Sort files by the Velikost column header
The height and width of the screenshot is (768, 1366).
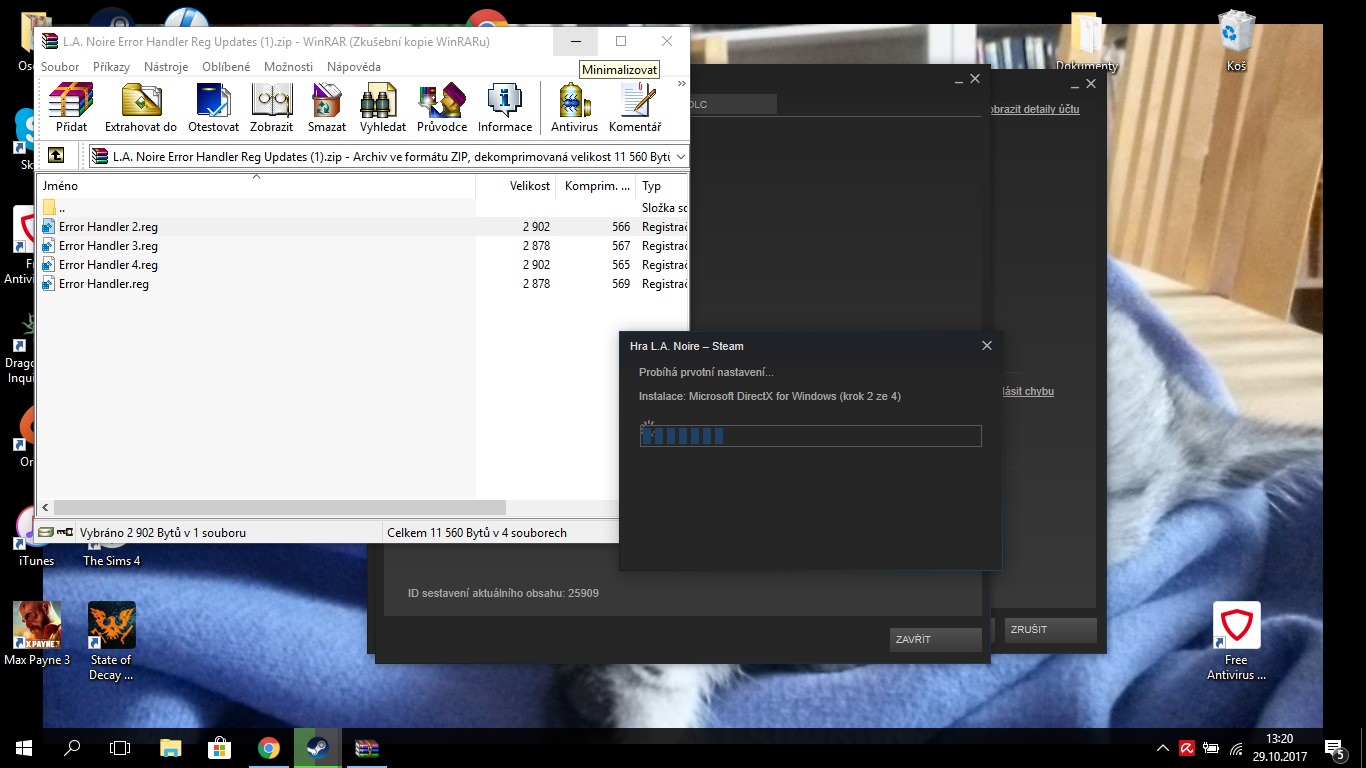(516, 185)
